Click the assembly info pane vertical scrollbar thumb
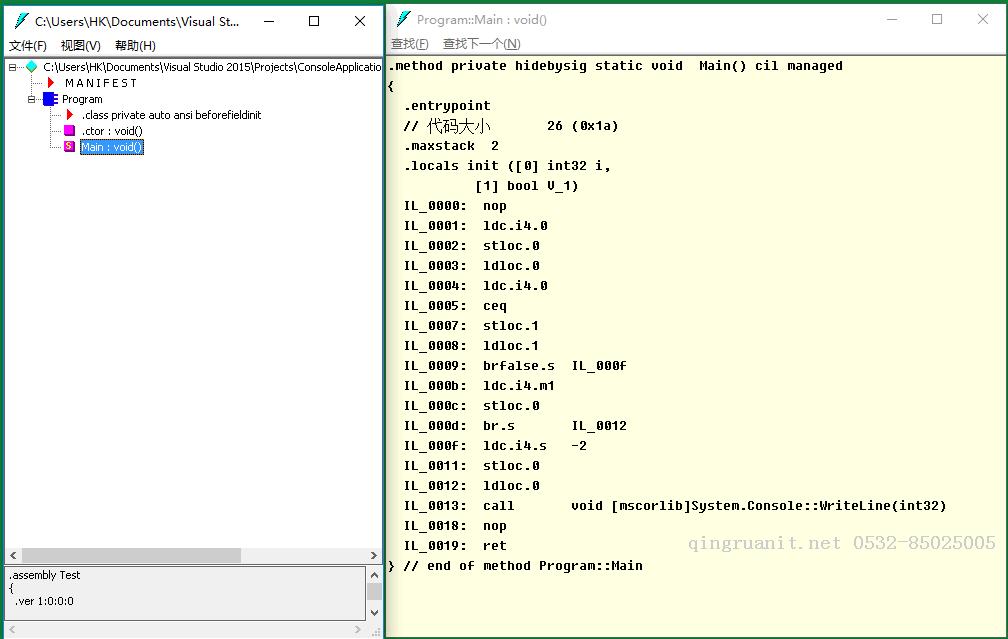This screenshot has height=639, width=1008. pos(374,591)
